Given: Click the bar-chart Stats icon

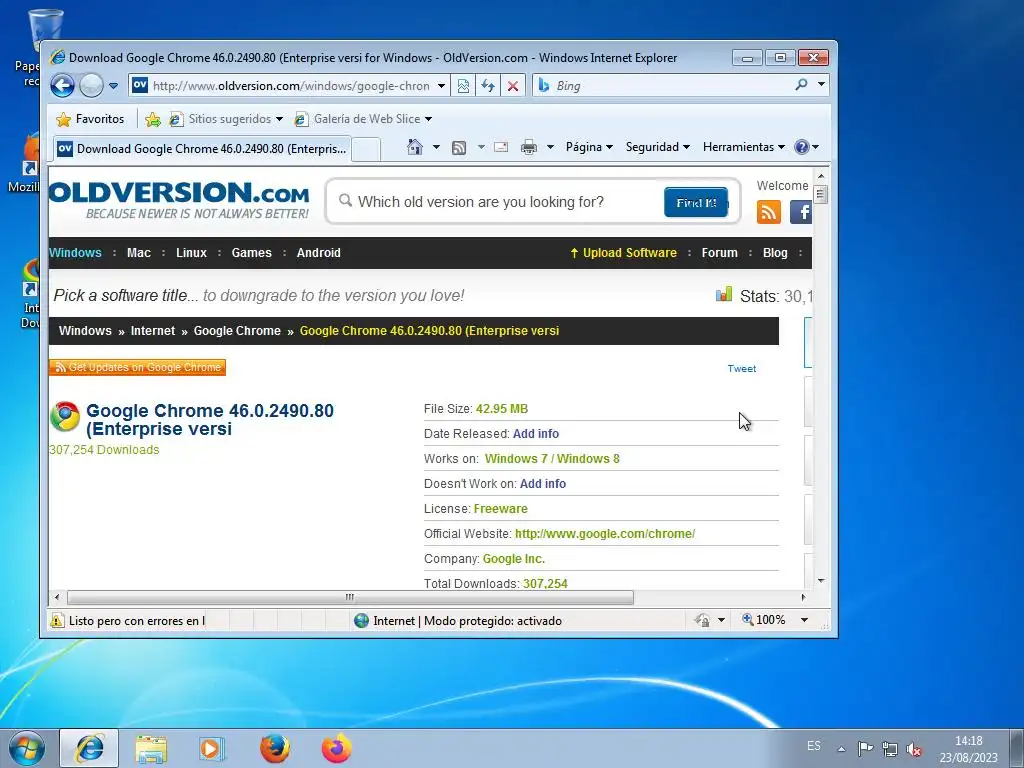Looking at the screenshot, I should tap(724, 295).
